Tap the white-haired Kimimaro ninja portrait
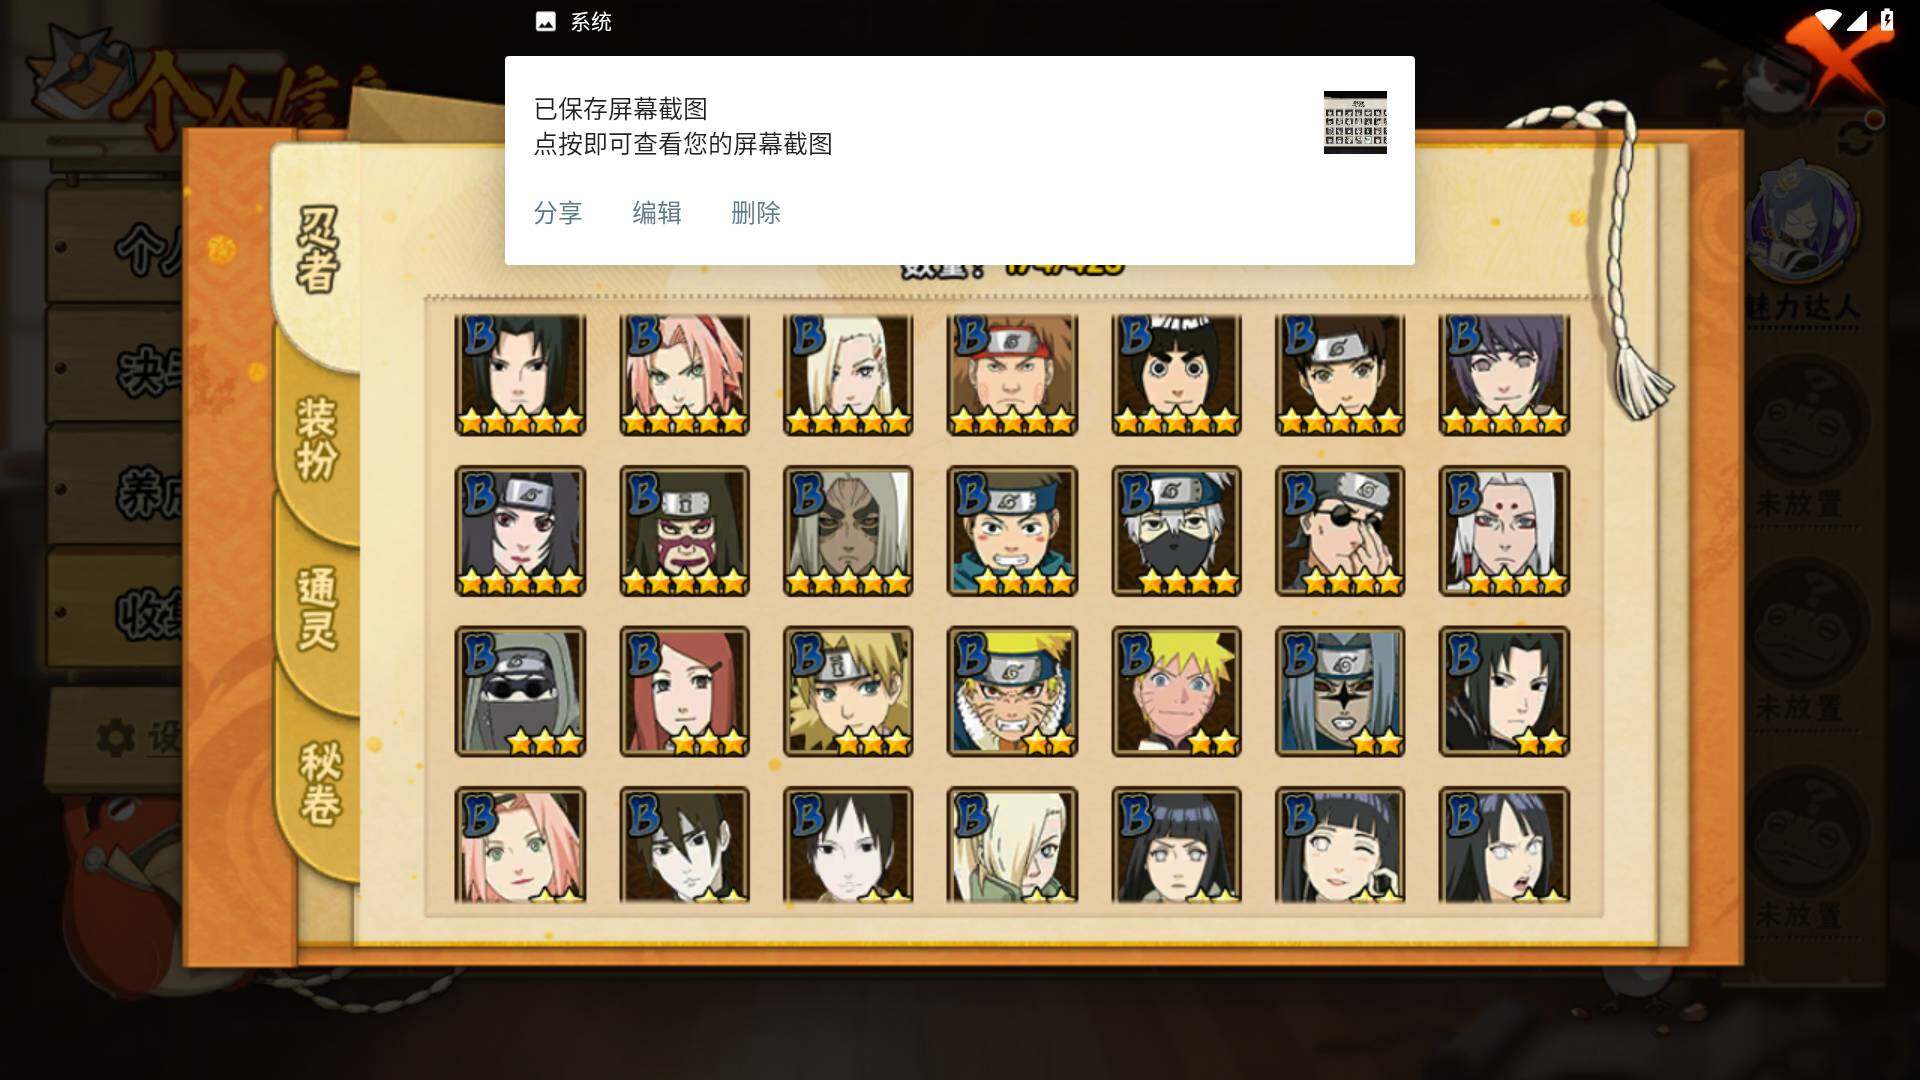 (x=1504, y=531)
